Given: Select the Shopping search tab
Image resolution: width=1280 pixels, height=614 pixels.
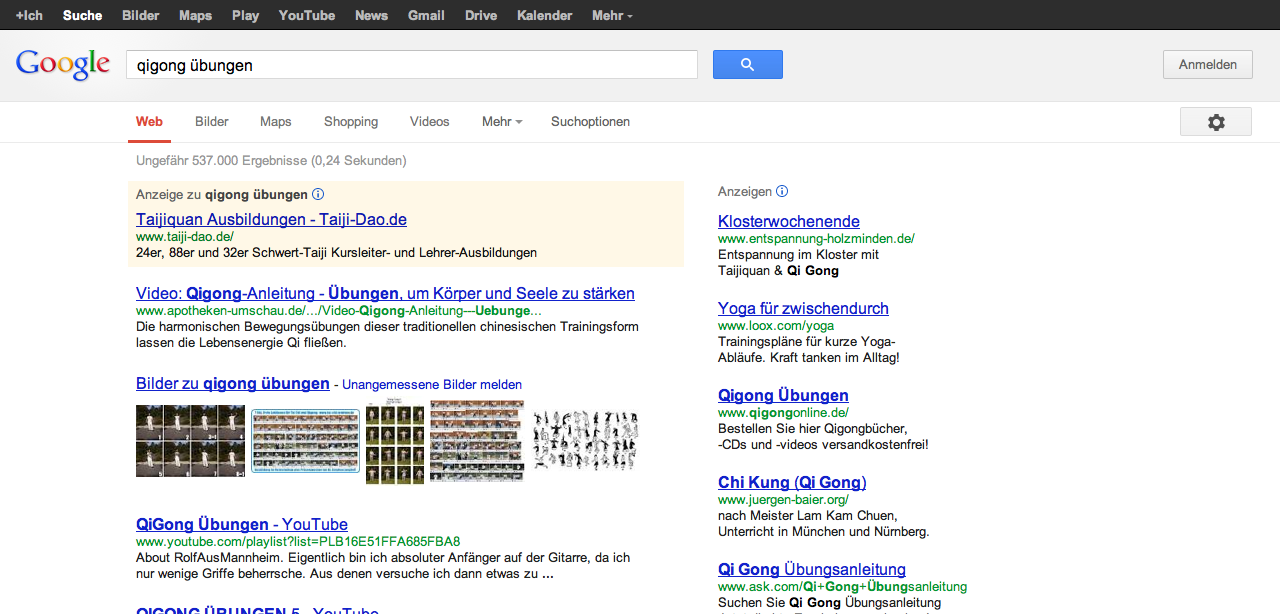Looking at the screenshot, I should click(x=351, y=122).
